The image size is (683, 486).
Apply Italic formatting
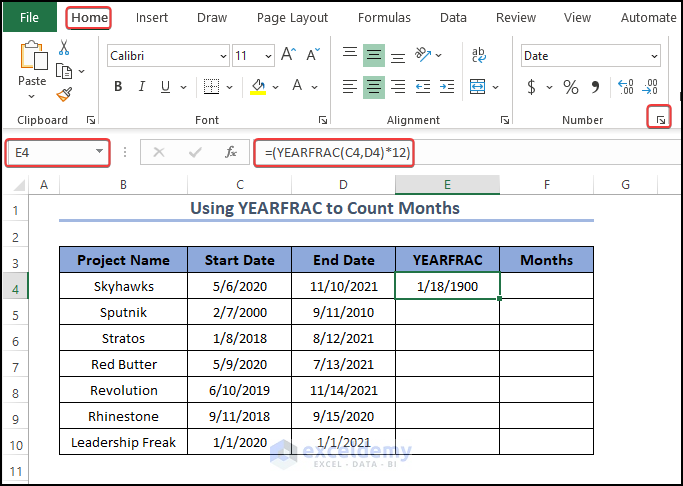click(142, 87)
